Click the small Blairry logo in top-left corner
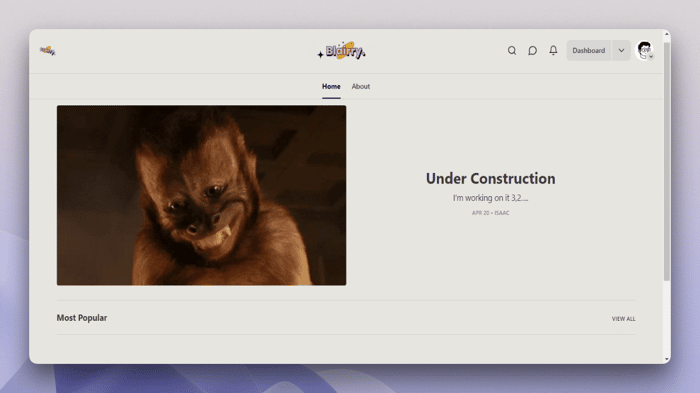 pos(47,51)
